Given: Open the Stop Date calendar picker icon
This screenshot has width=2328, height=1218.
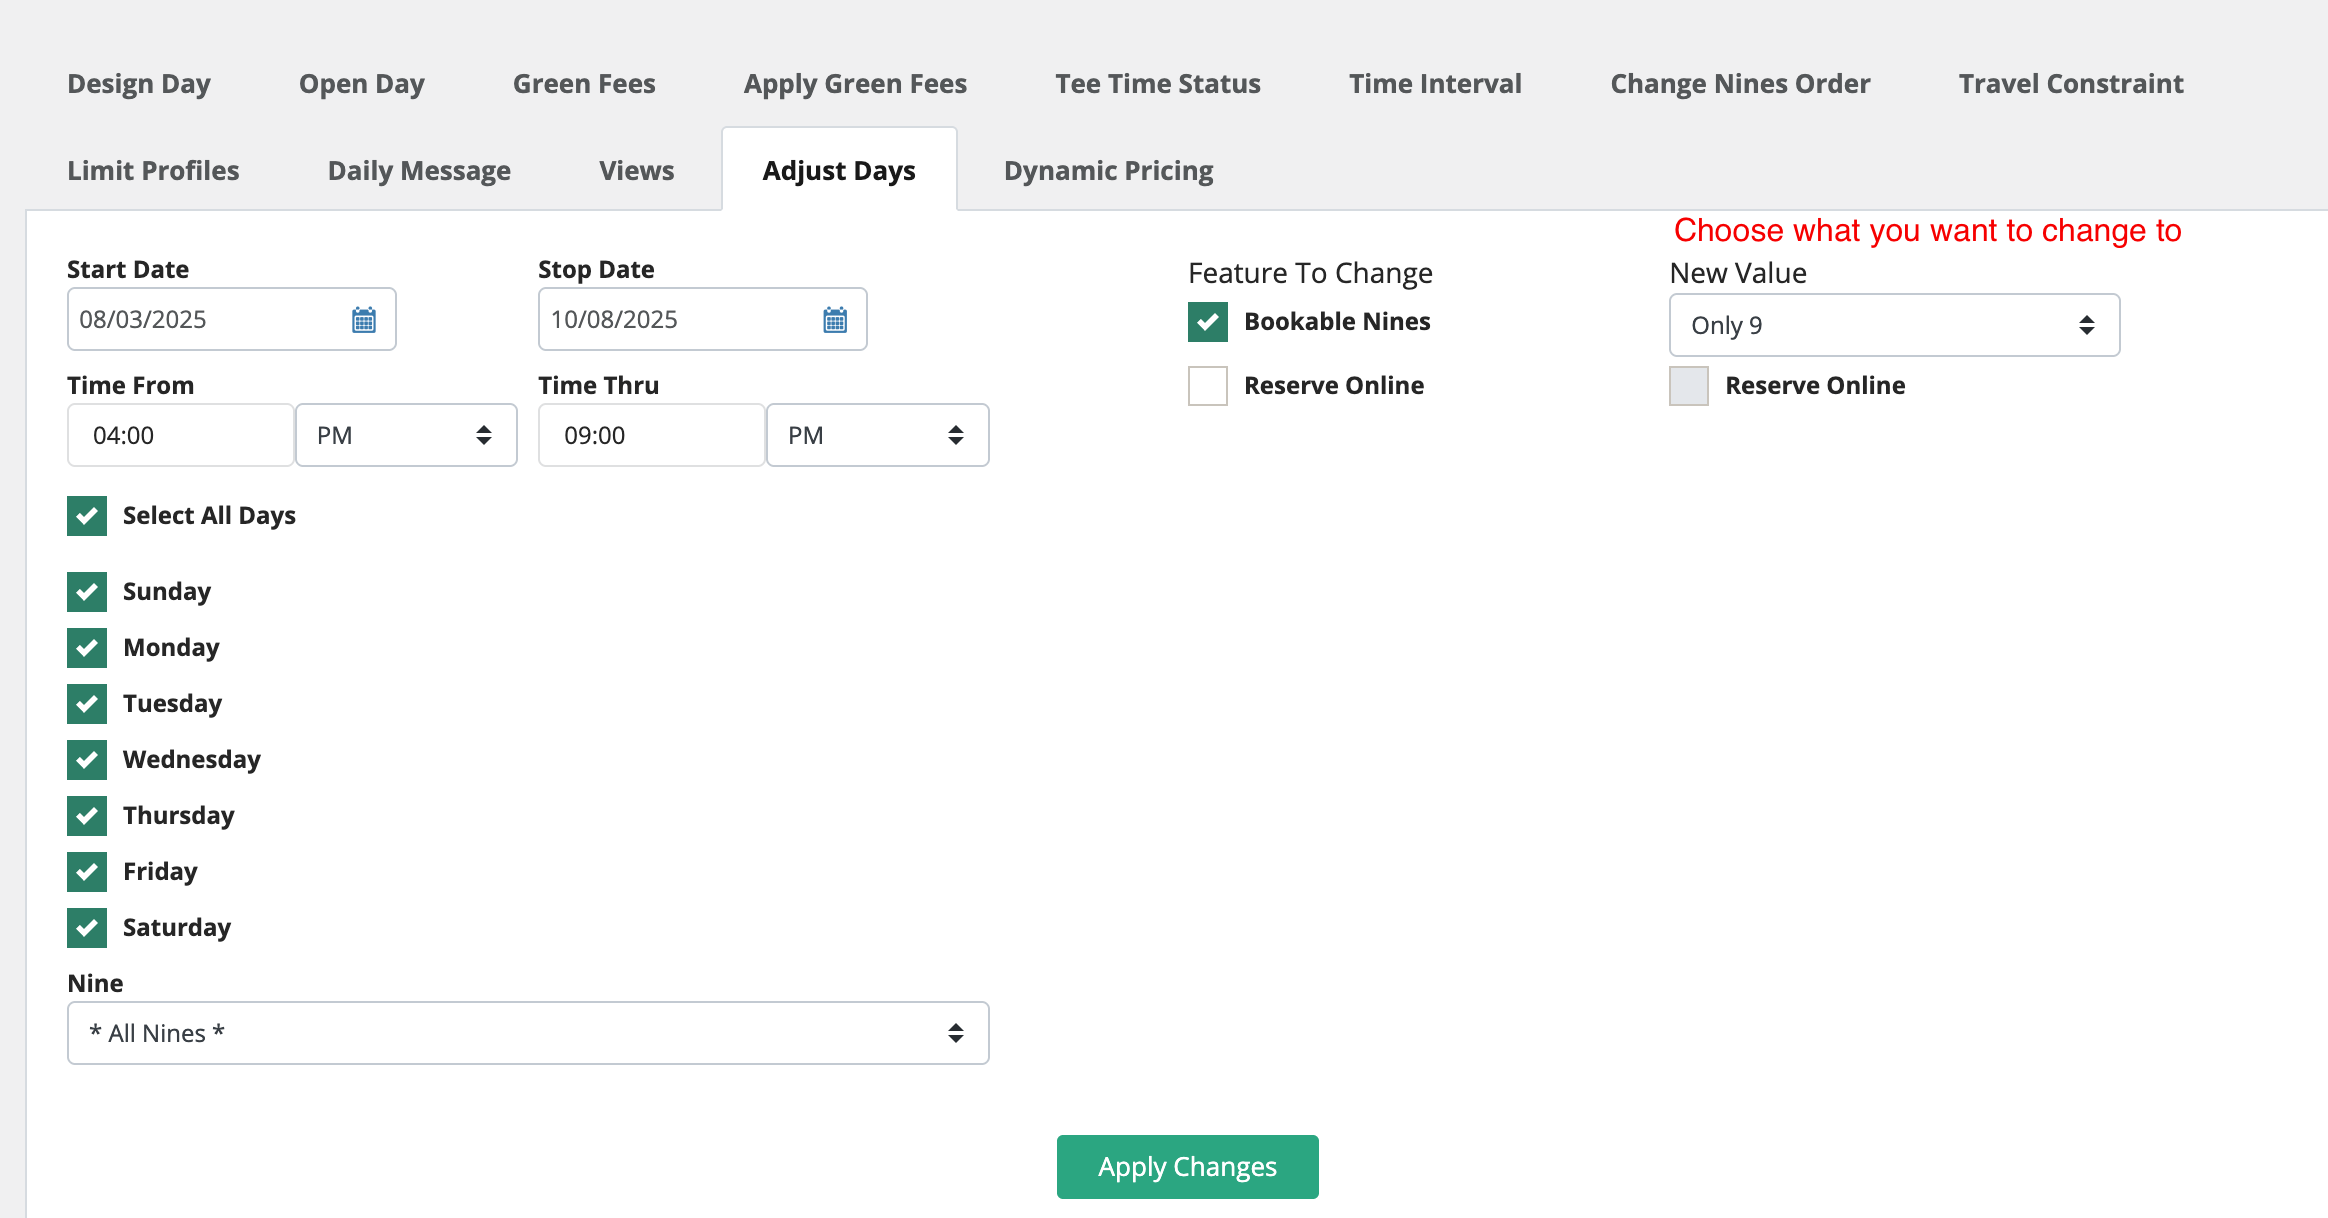Looking at the screenshot, I should pos(835,320).
